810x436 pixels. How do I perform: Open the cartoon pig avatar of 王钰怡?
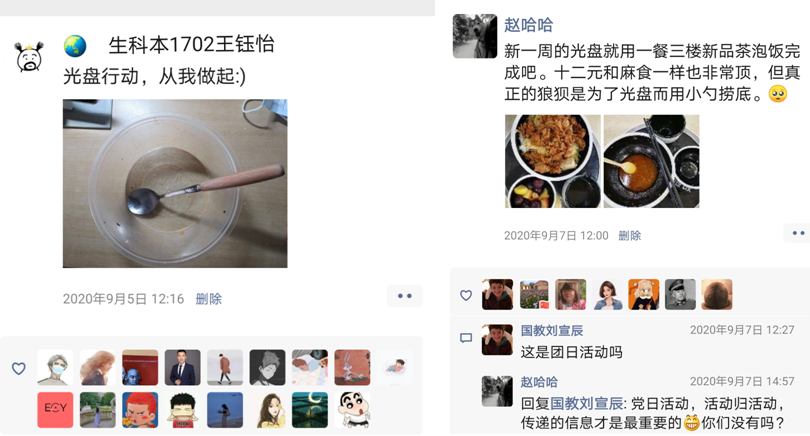[x=29, y=57]
